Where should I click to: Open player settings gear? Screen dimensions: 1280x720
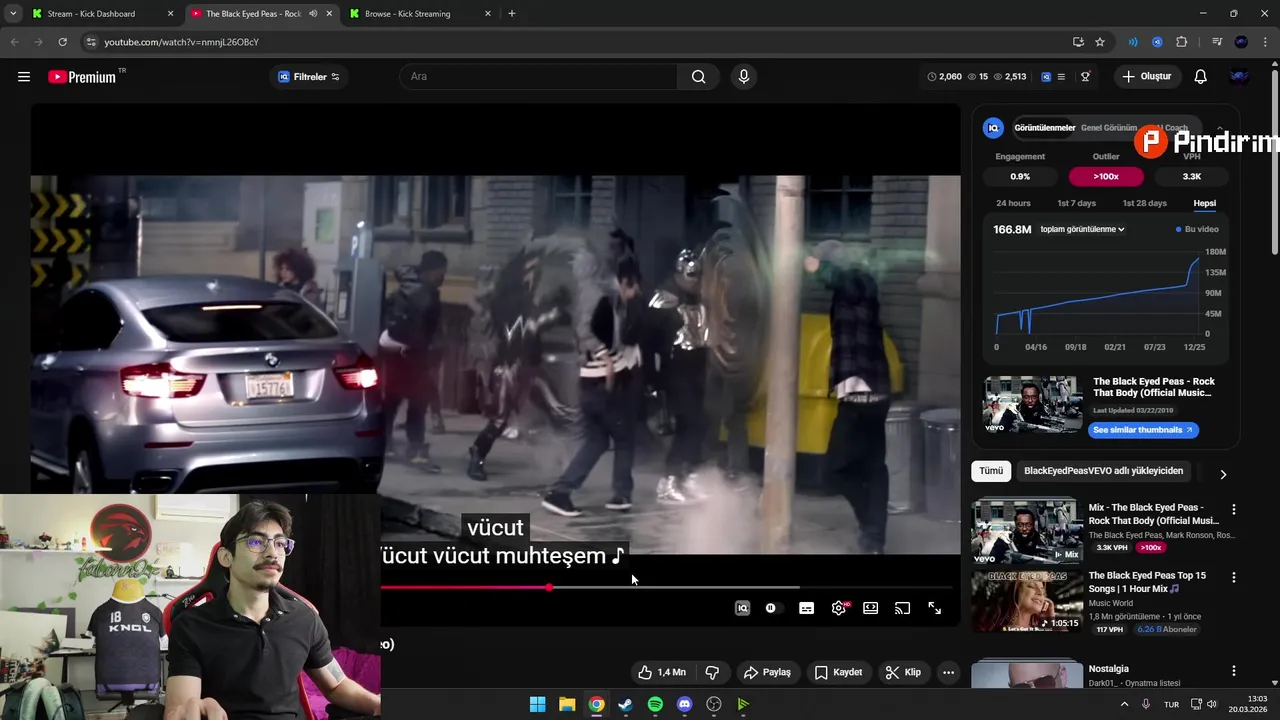pyautogui.click(x=839, y=608)
